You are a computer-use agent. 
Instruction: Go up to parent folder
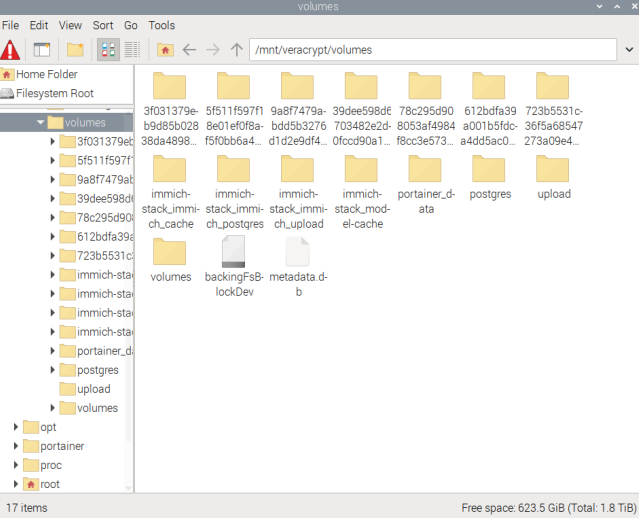pyautogui.click(x=237, y=50)
